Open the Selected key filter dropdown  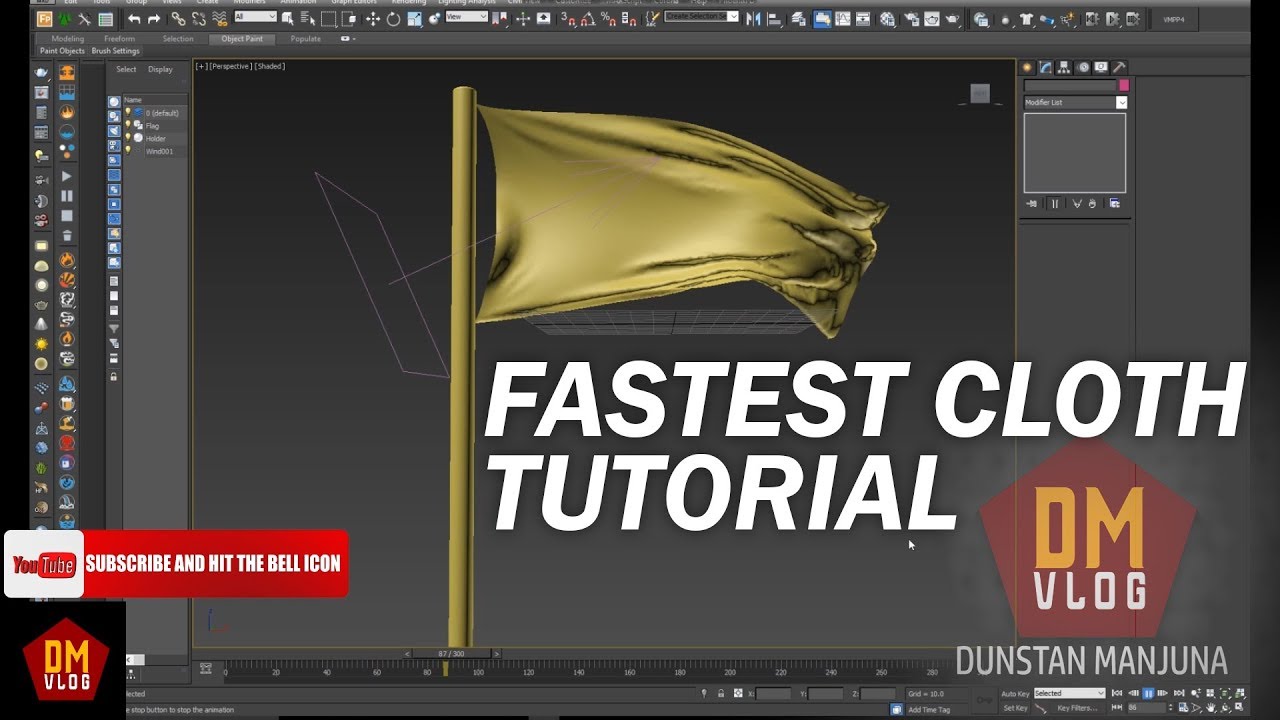(1069, 693)
